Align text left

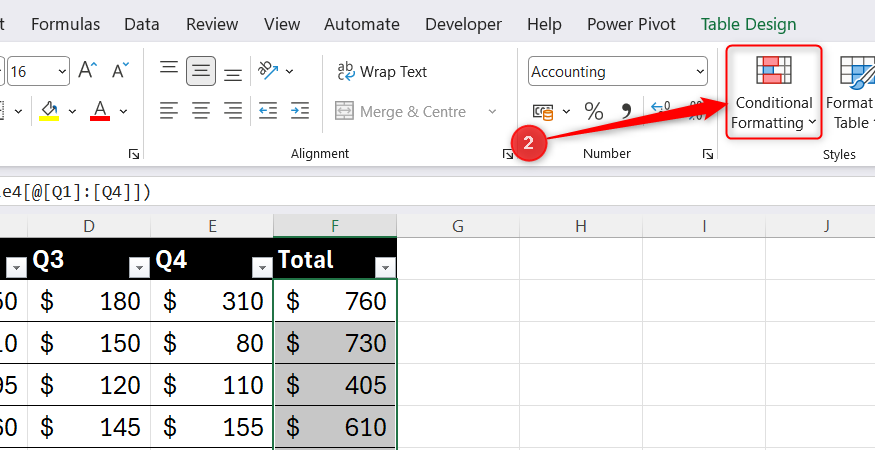coord(169,111)
